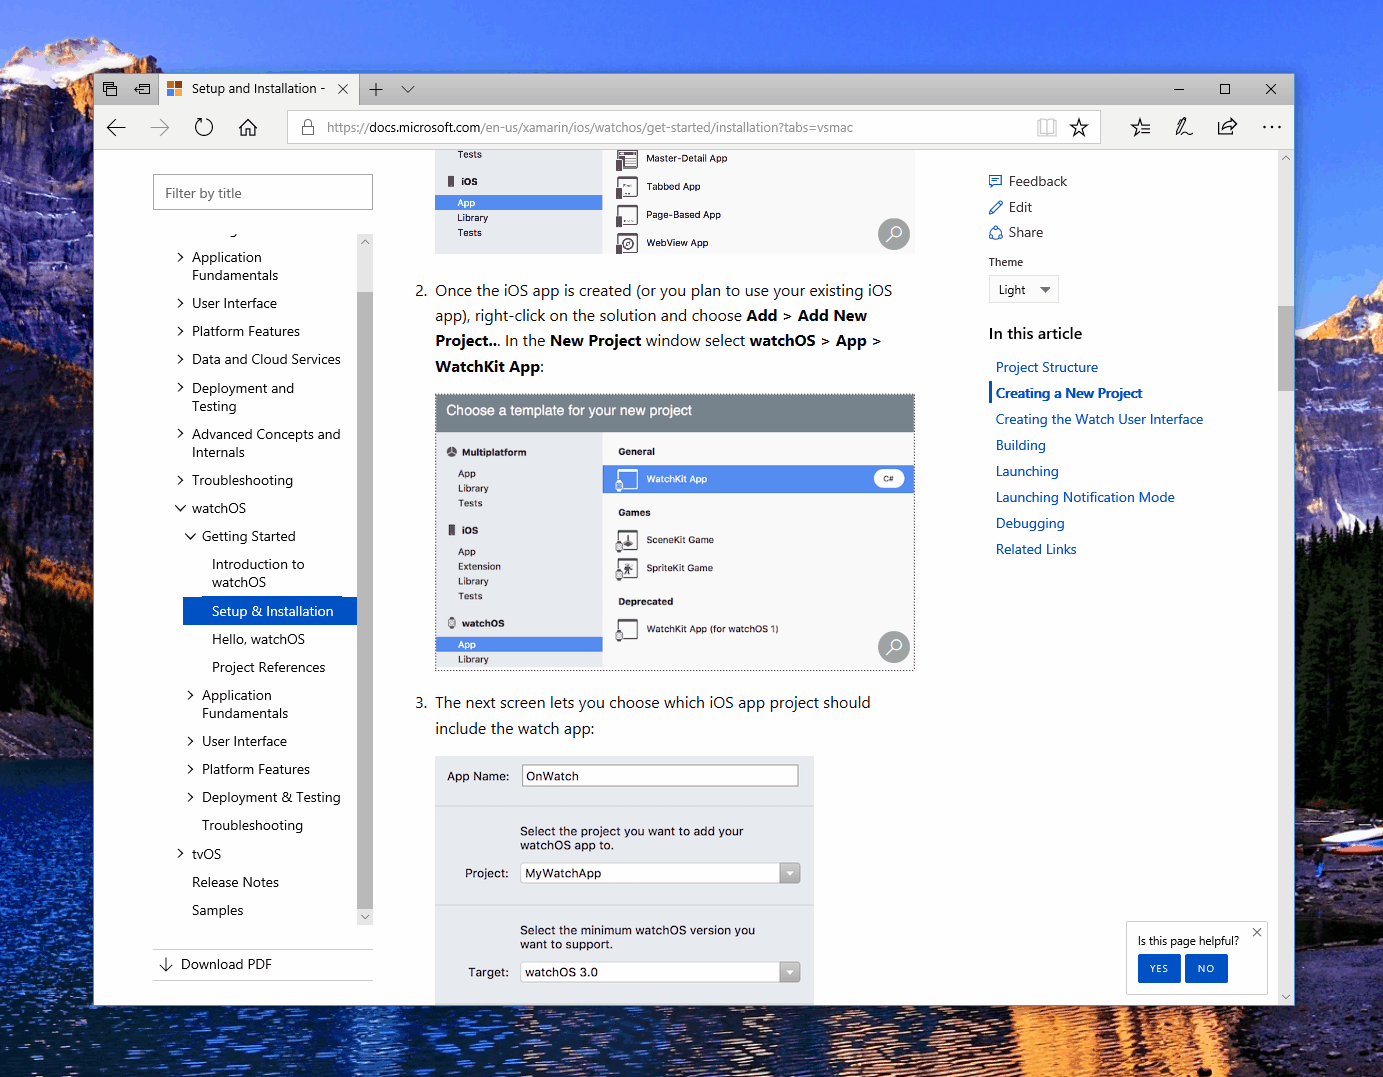Click the Edit pencil icon

tap(995, 207)
